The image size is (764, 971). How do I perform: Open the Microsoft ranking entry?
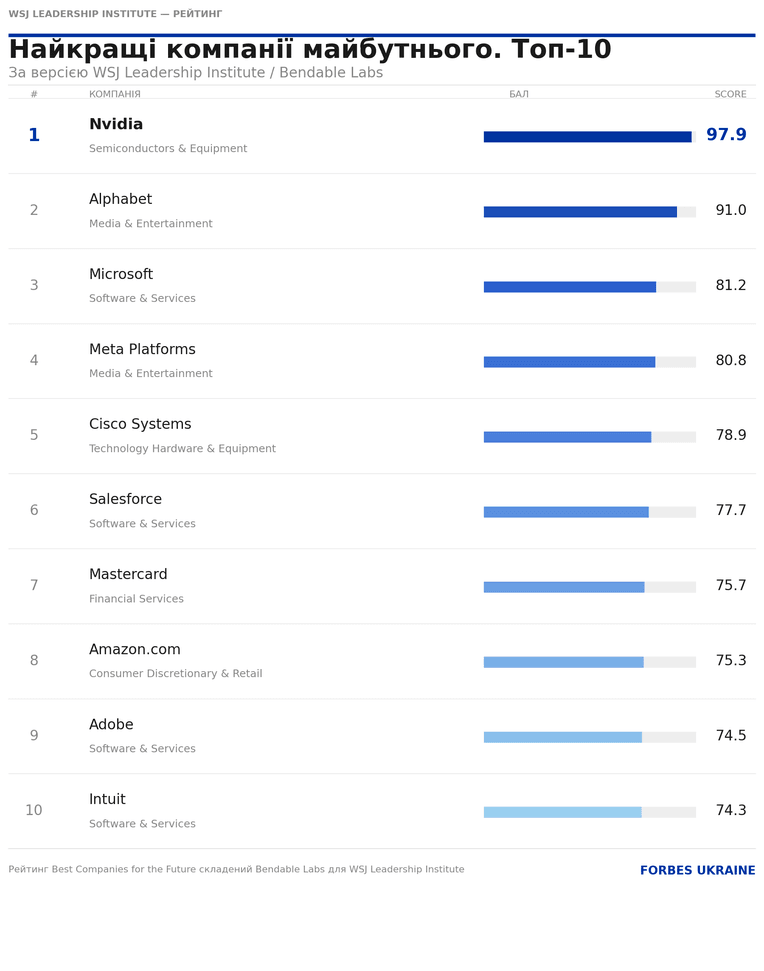pos(382,286)
